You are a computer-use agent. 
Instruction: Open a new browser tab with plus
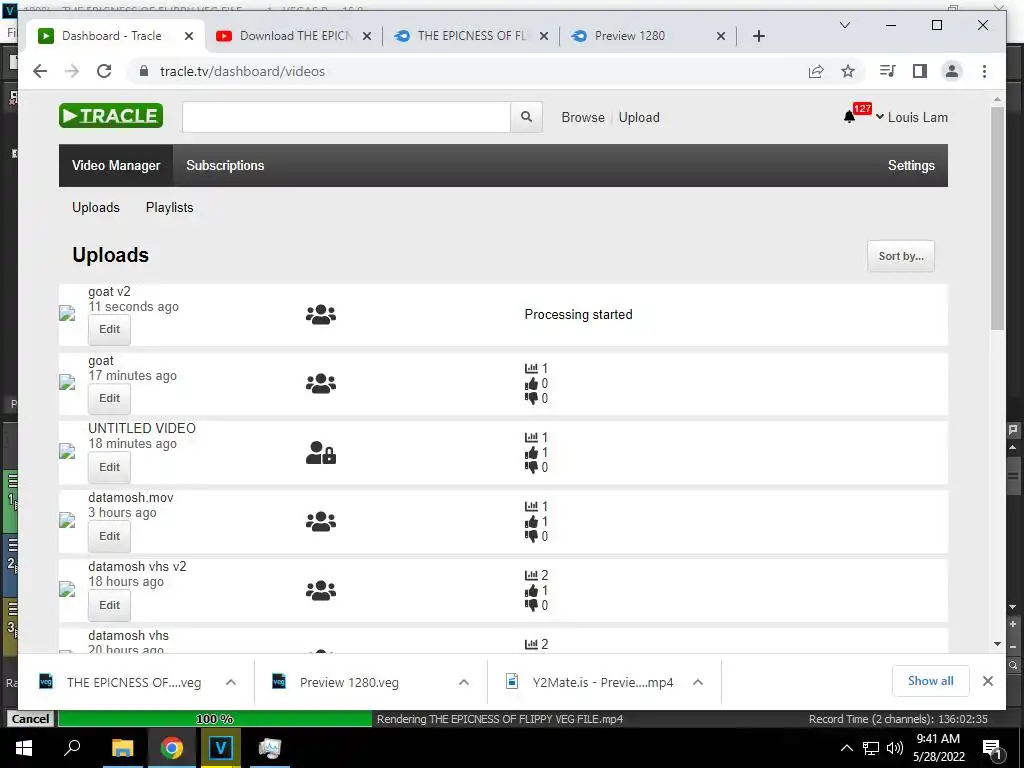click(758, 36)
